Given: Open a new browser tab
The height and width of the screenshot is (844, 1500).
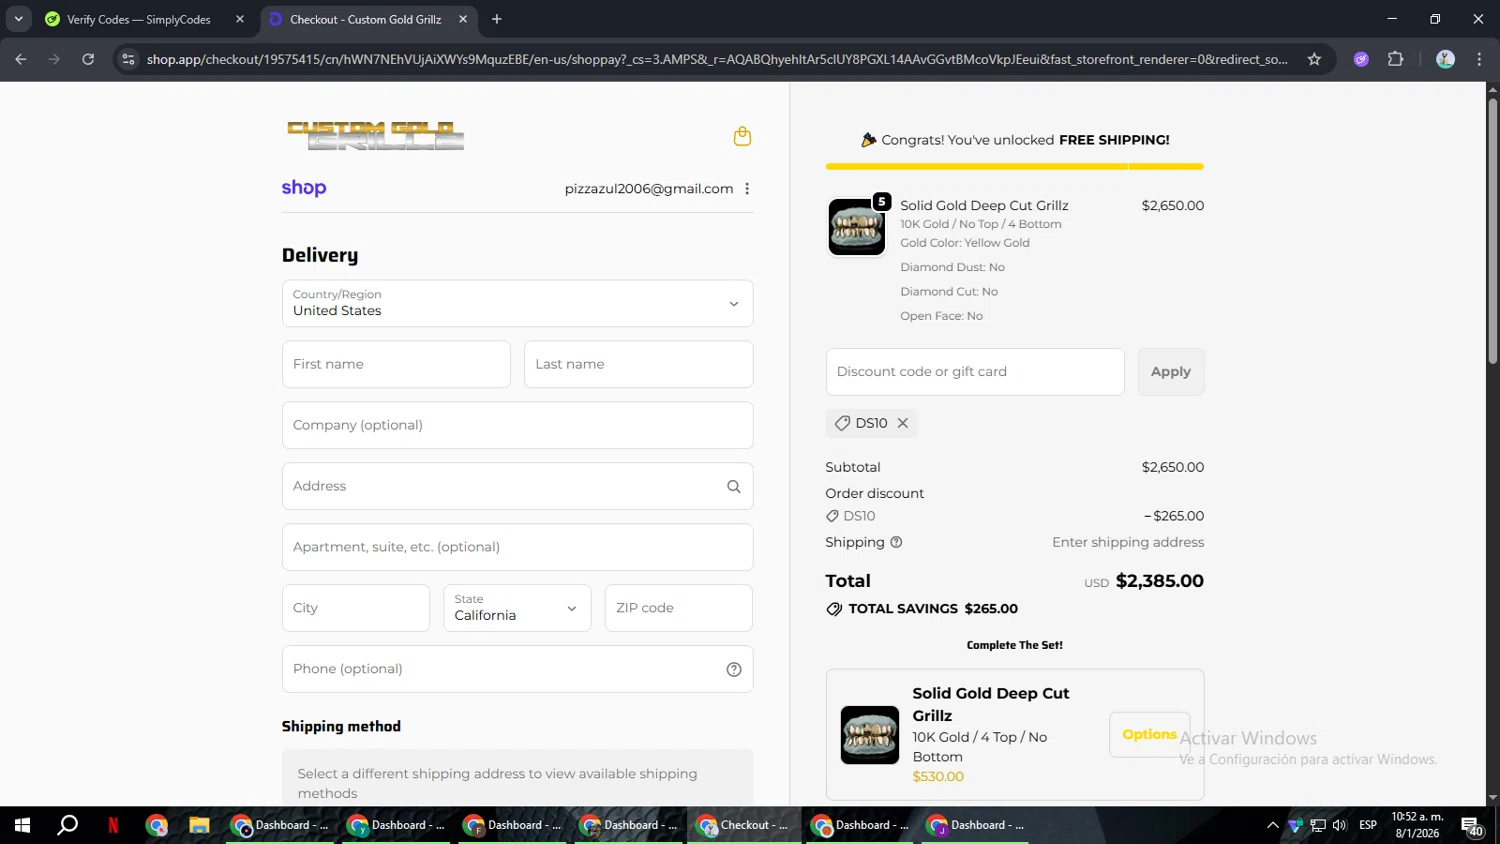Looking at the screenshot, I should tap(497, 19).
